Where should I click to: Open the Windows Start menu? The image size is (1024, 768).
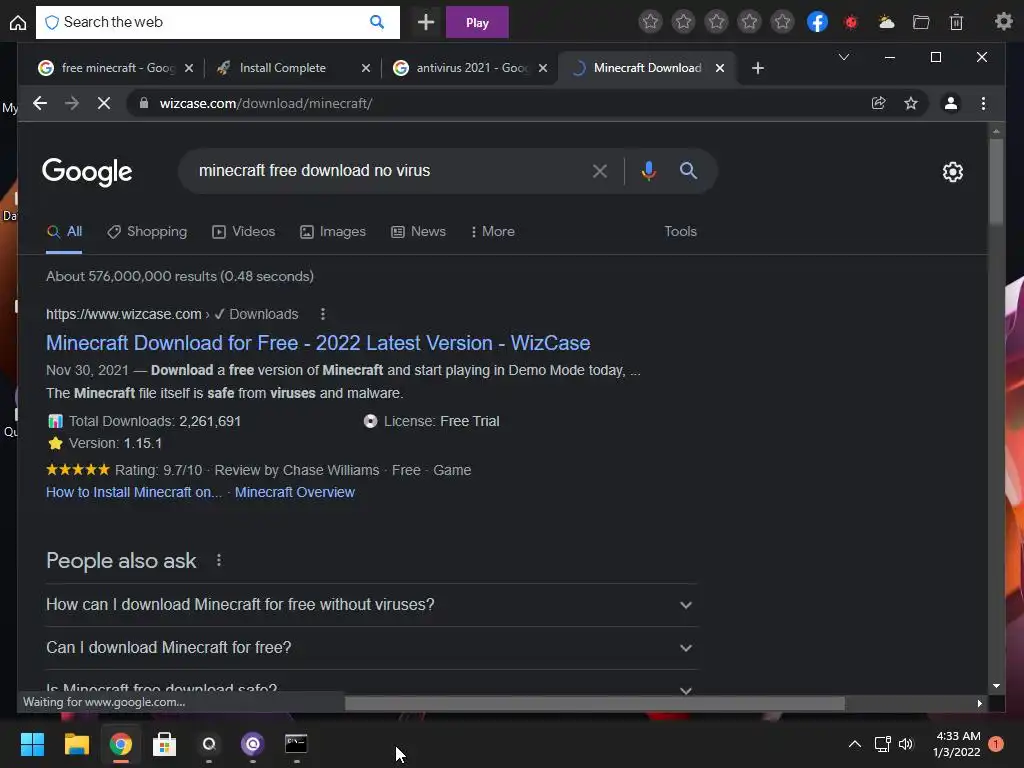pos(32,744)
